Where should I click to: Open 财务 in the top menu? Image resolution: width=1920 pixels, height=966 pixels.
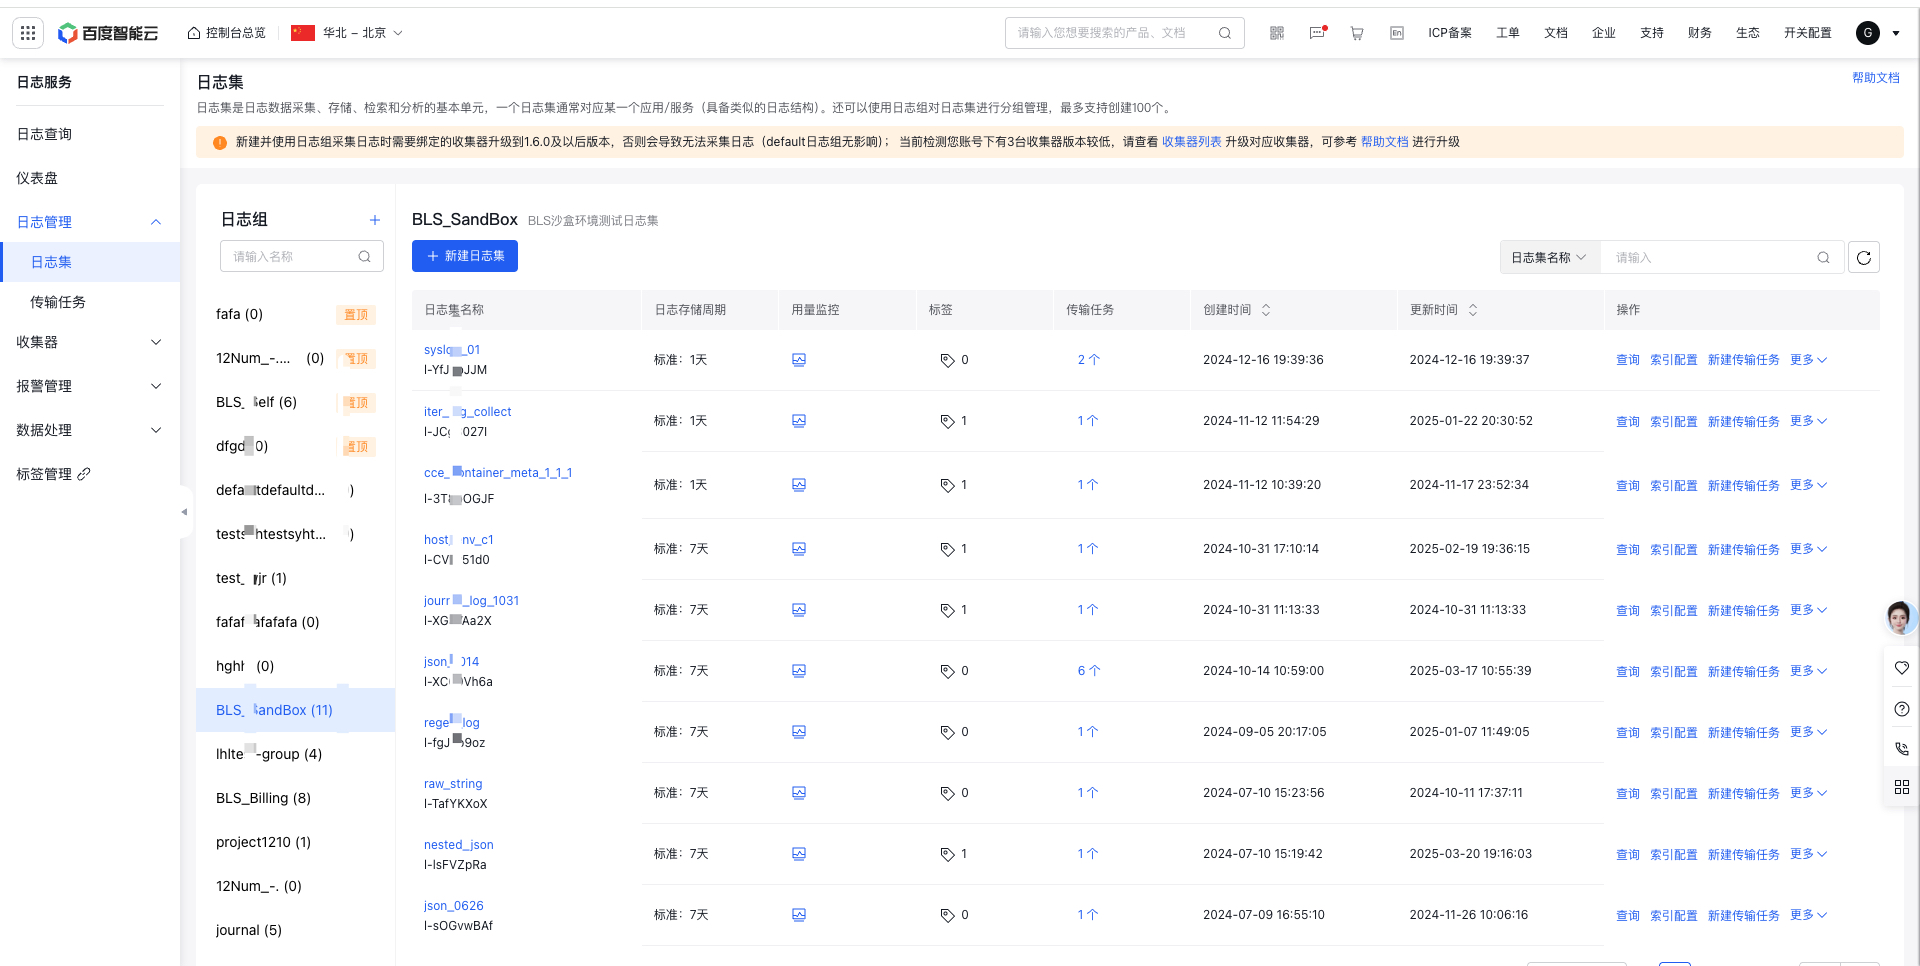[1700, 33]
